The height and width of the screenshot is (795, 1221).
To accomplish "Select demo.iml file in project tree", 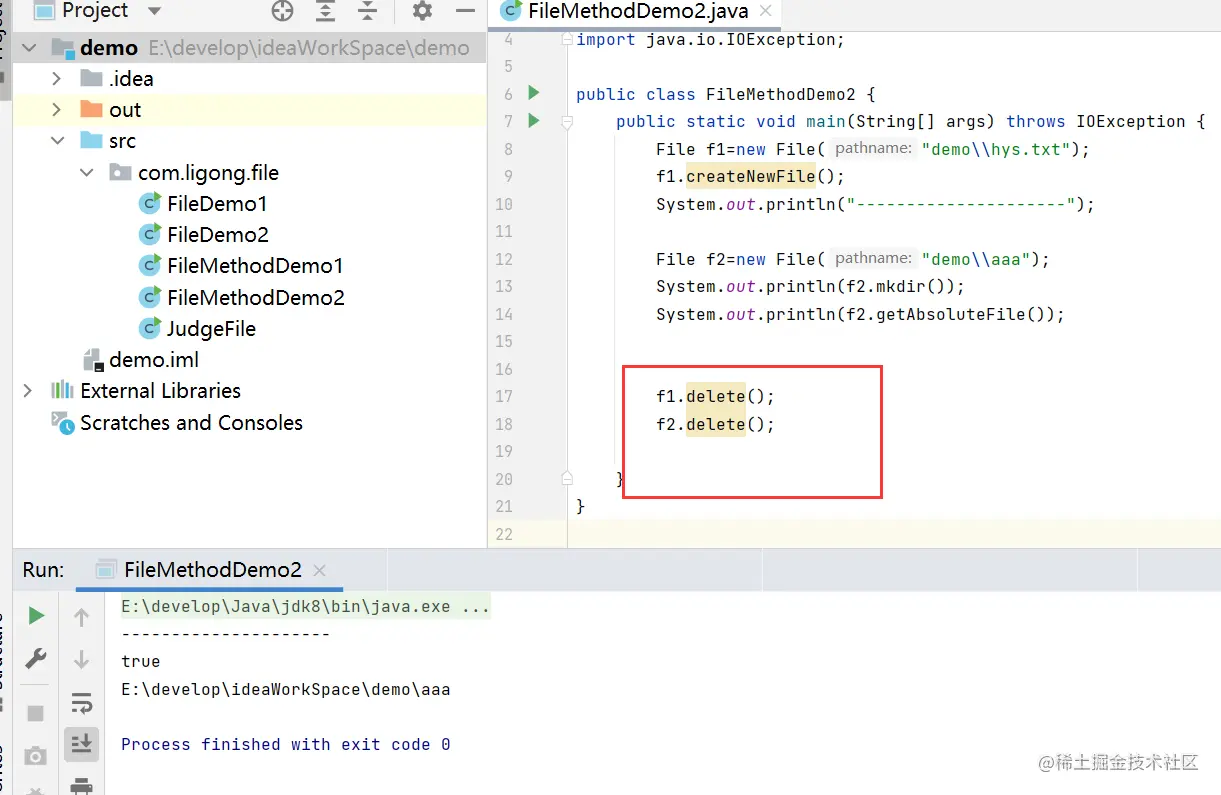I will pos(154,360).
